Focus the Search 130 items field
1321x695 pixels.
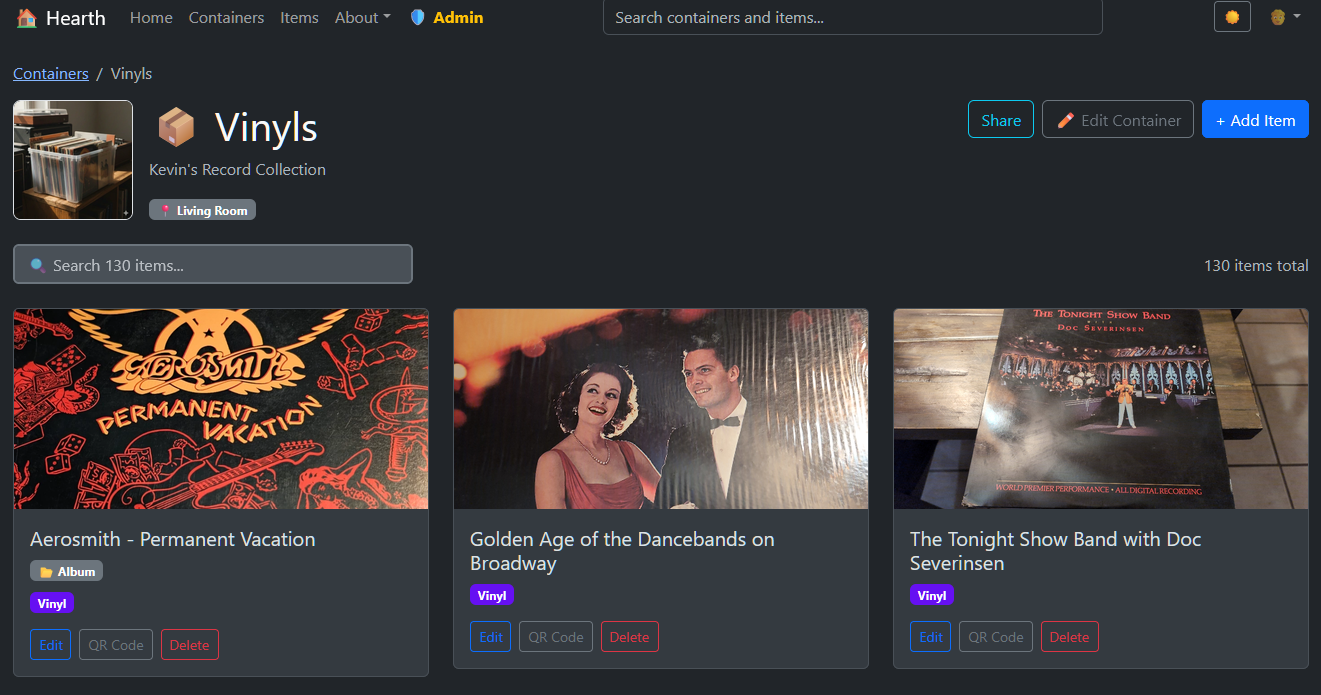[213, 265]
